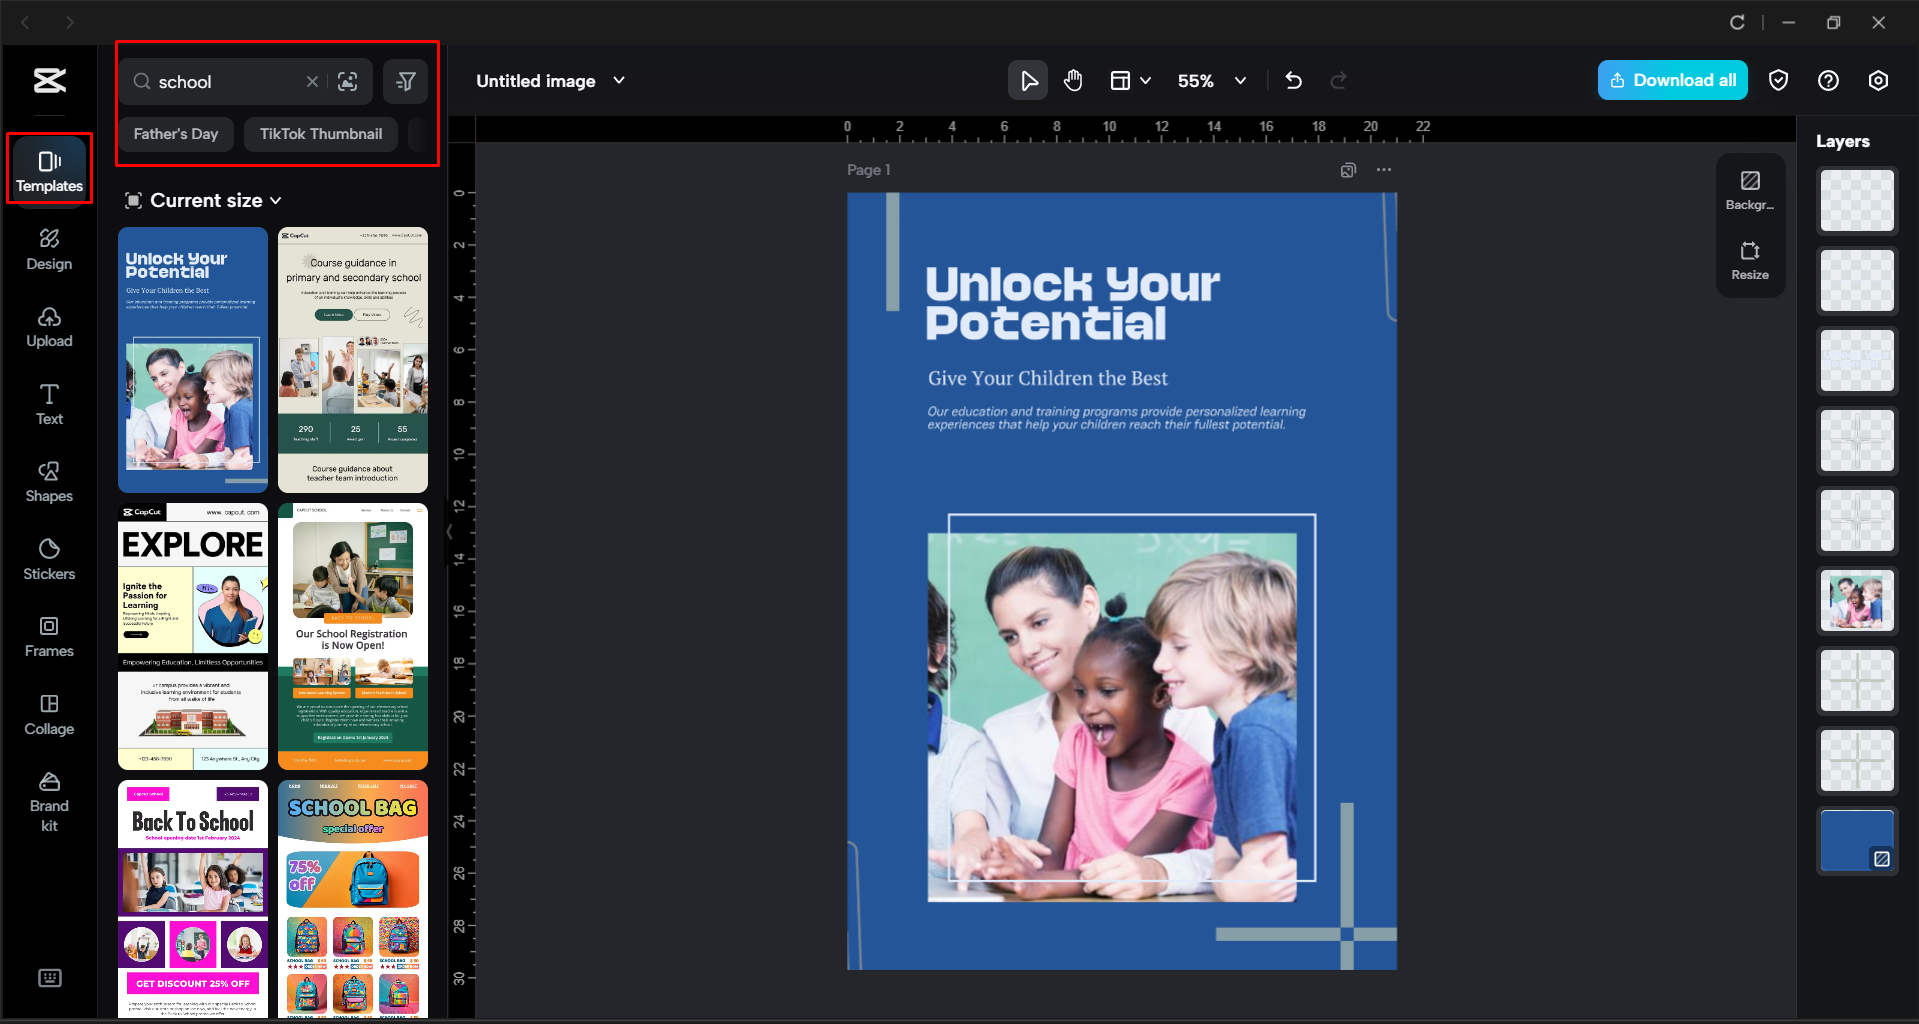1919x1024 pixels.
Task: Click the search-by-image icon
Action: pos(348,81)
